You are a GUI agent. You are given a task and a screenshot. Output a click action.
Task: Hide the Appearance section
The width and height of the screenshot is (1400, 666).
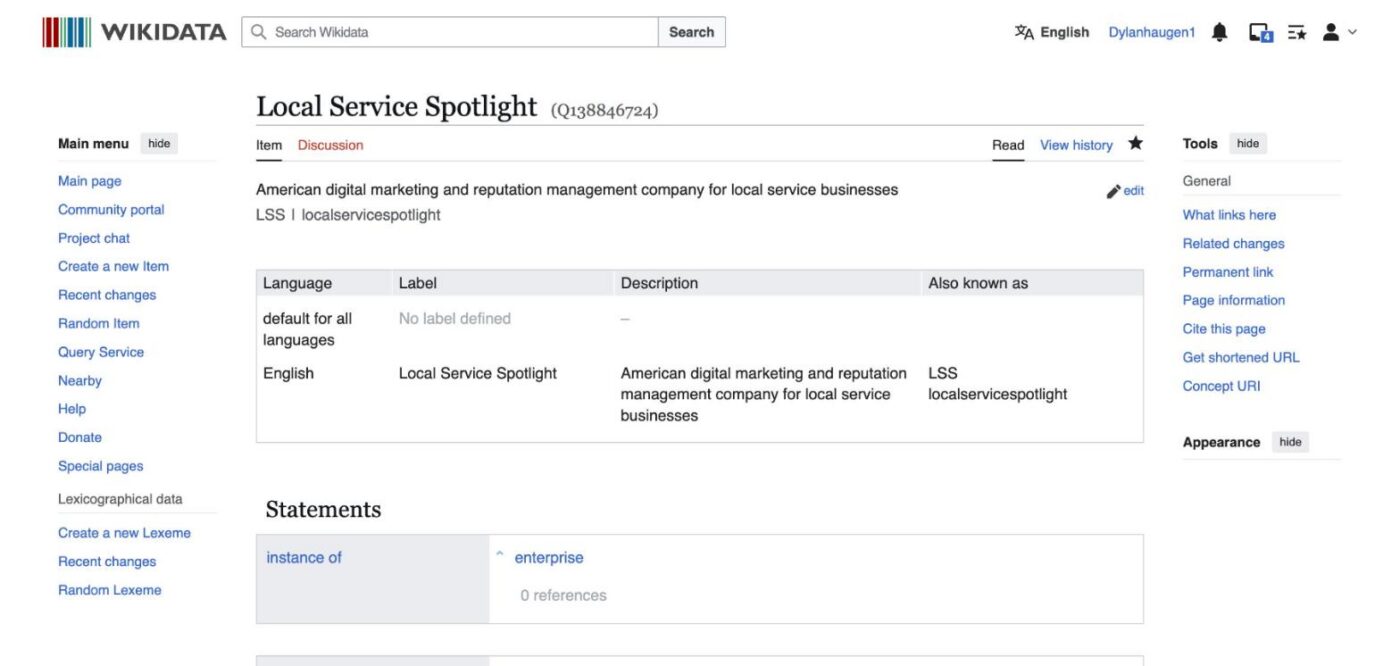1290,441
